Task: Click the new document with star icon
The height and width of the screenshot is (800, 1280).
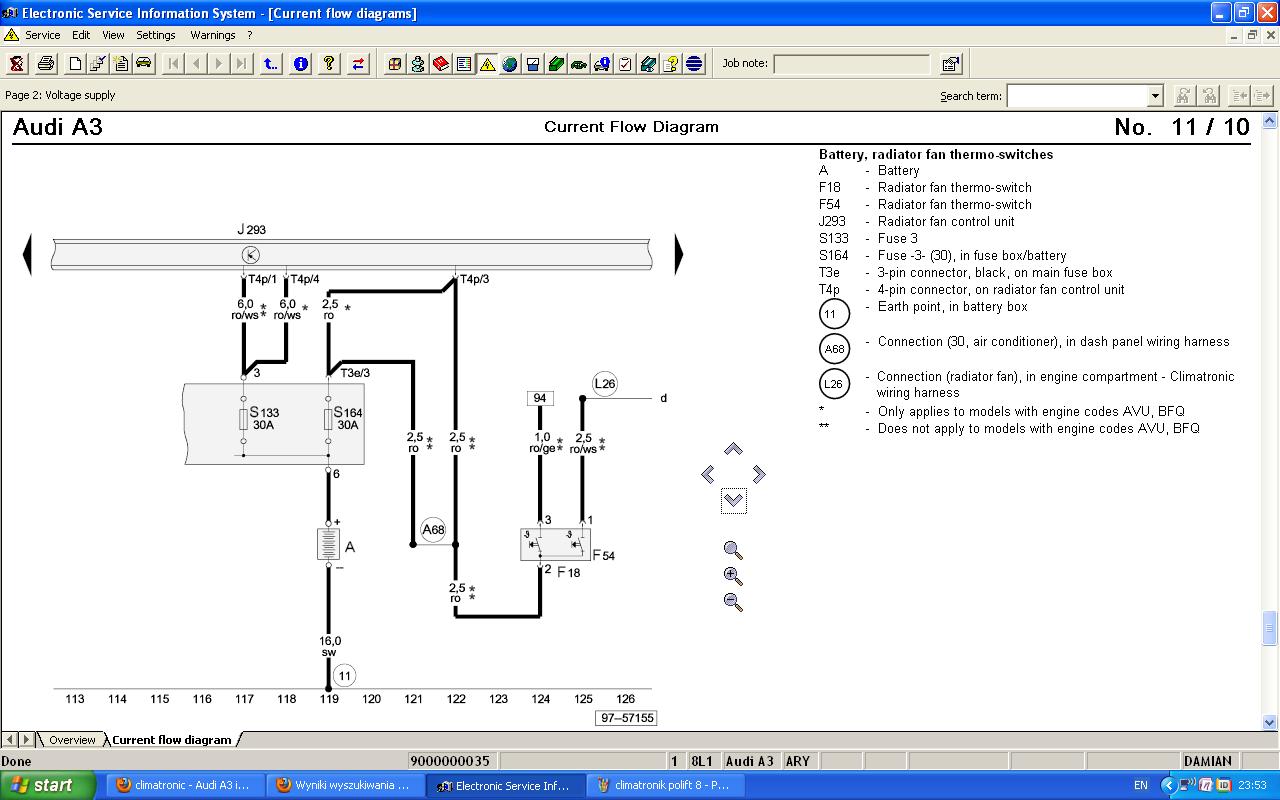Action: tap(121, 64)
